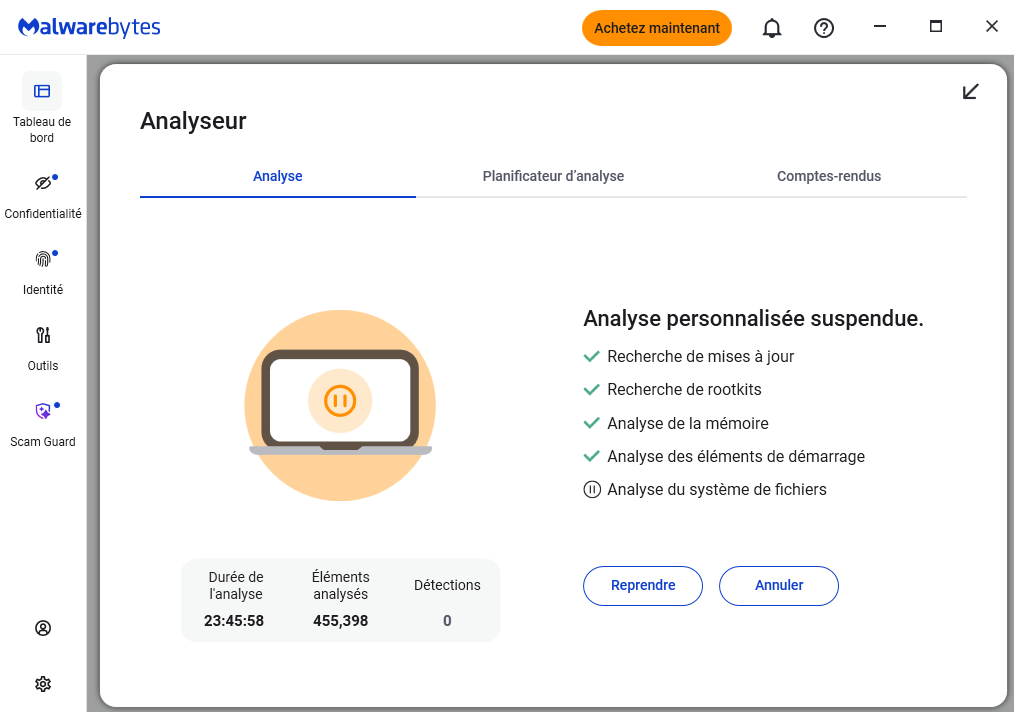Collapse the Analyseur panel with arrow icon

tap(970, 92)
